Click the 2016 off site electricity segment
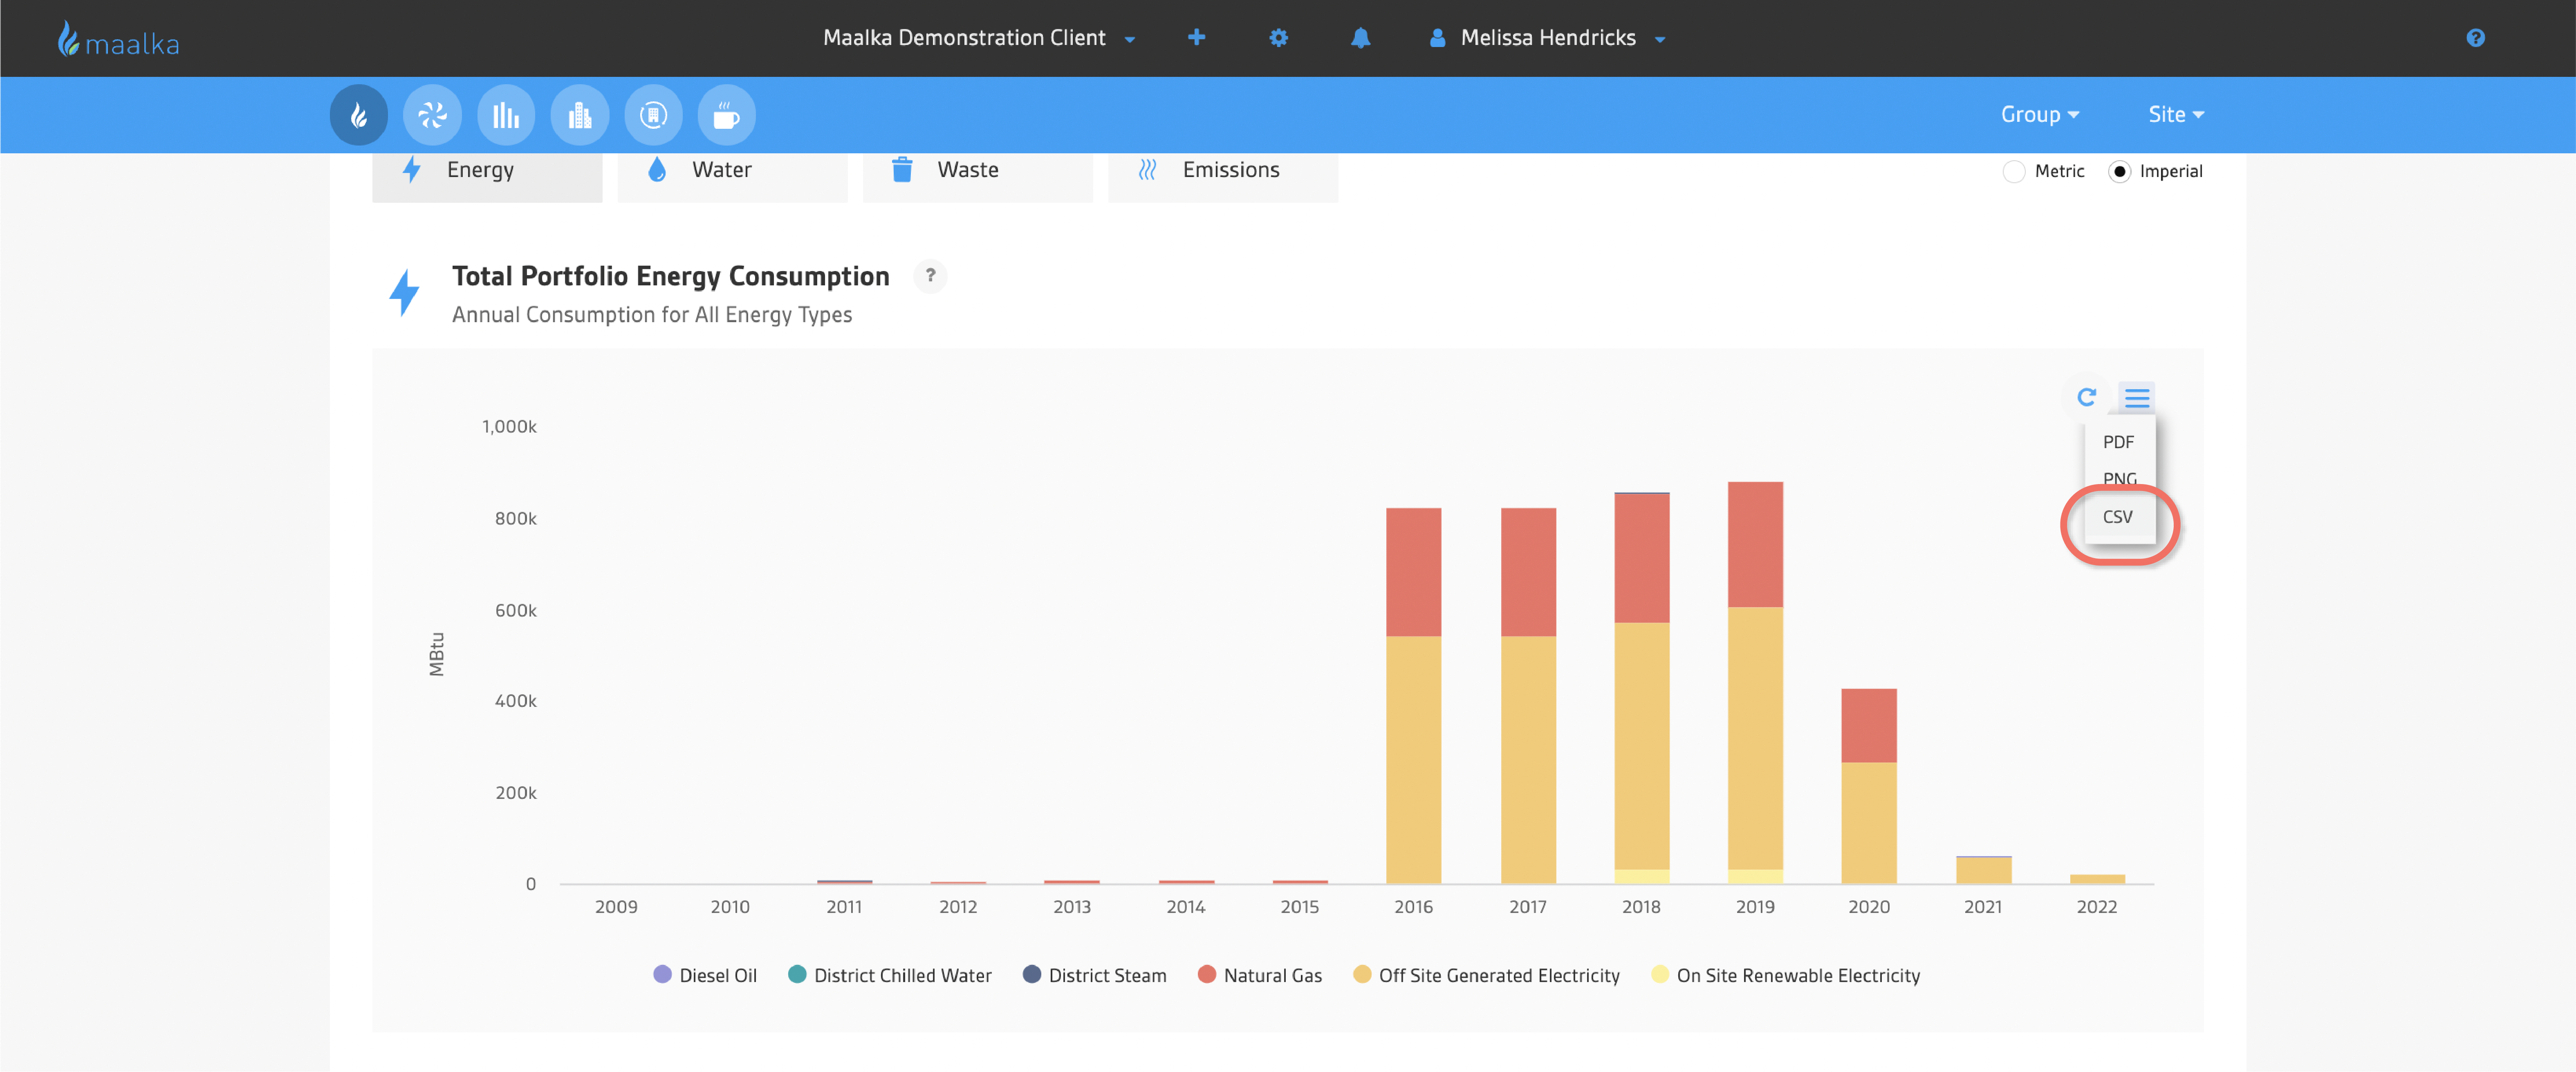This screenshot has width=2576, height=1072. pos(1413,760)
